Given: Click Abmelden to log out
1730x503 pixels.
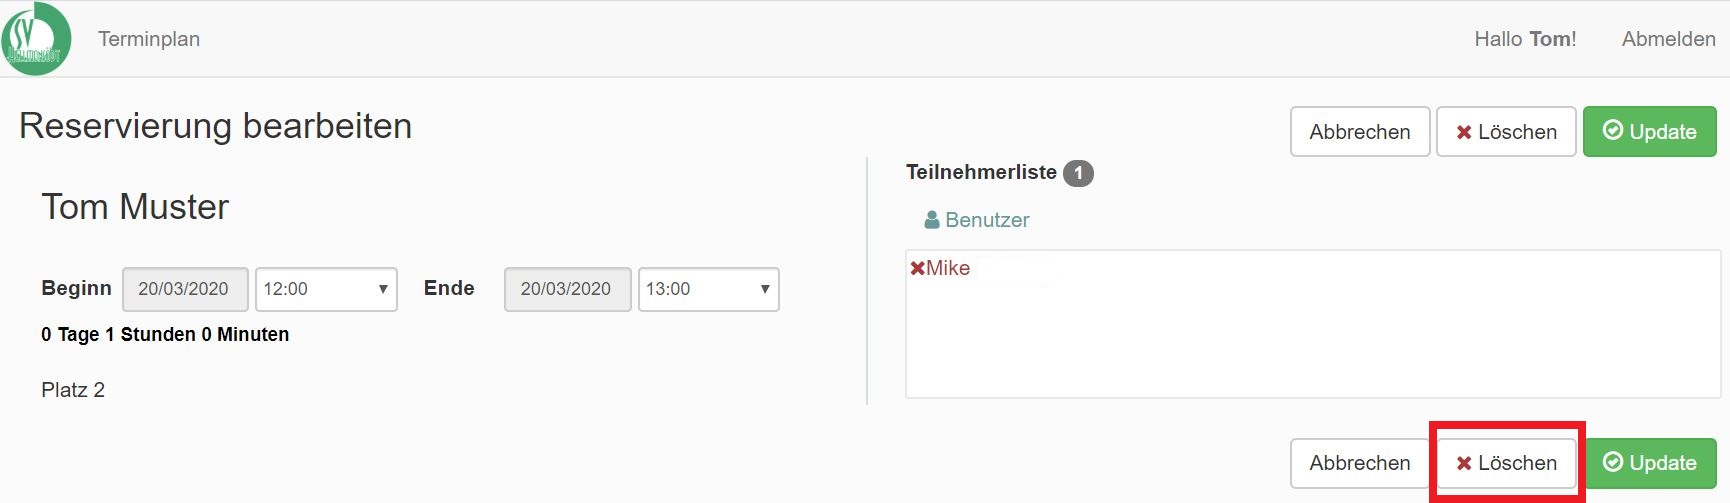Looking at the screenshot, I should 1668,39.
